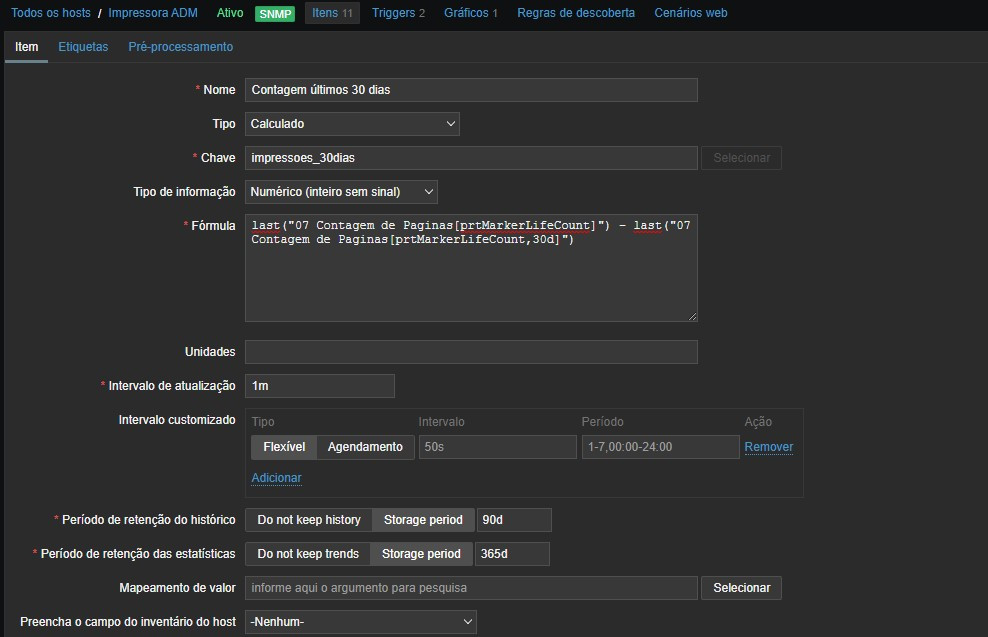Open the Tipo dropdown set to Calculado
Image resolution: width=988 pixels, height=637 pixels.
352,124
